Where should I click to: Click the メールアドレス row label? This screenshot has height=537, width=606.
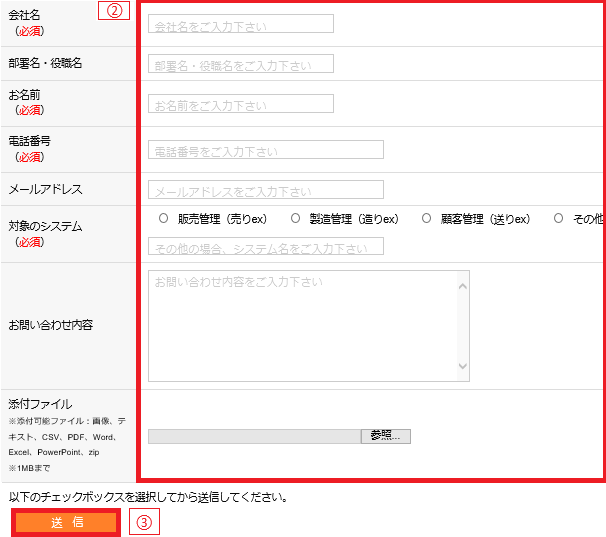[46, 189]
